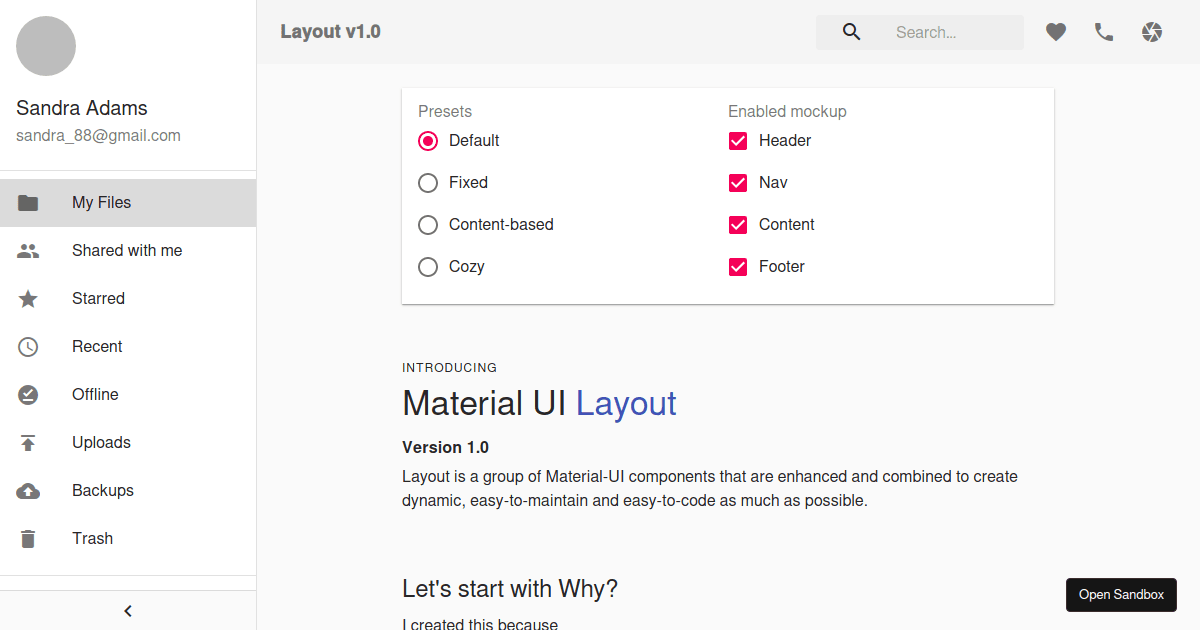The image size is (1200, 630).
Task: Click the Trash bin icon
Action: (x=28, y=538)
